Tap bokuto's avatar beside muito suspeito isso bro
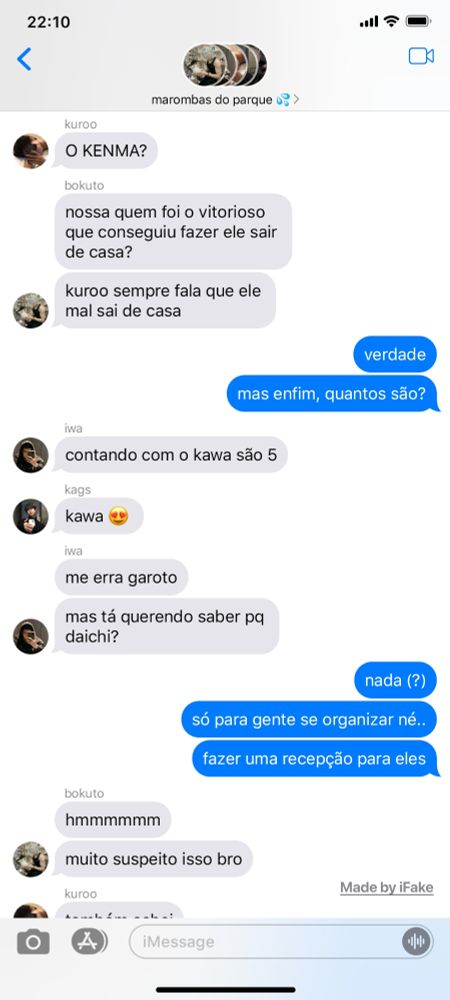 click(x=31, y=859)
